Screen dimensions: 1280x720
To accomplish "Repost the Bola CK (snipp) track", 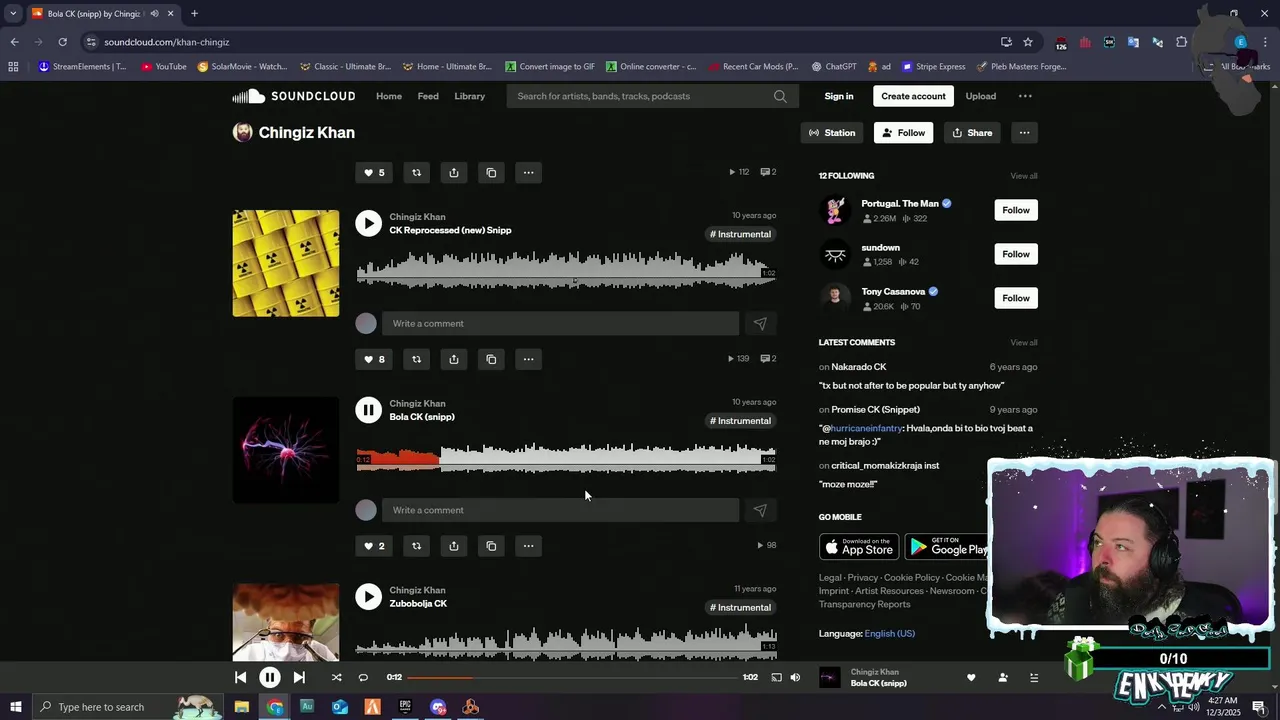I will [x=416, y=546].
